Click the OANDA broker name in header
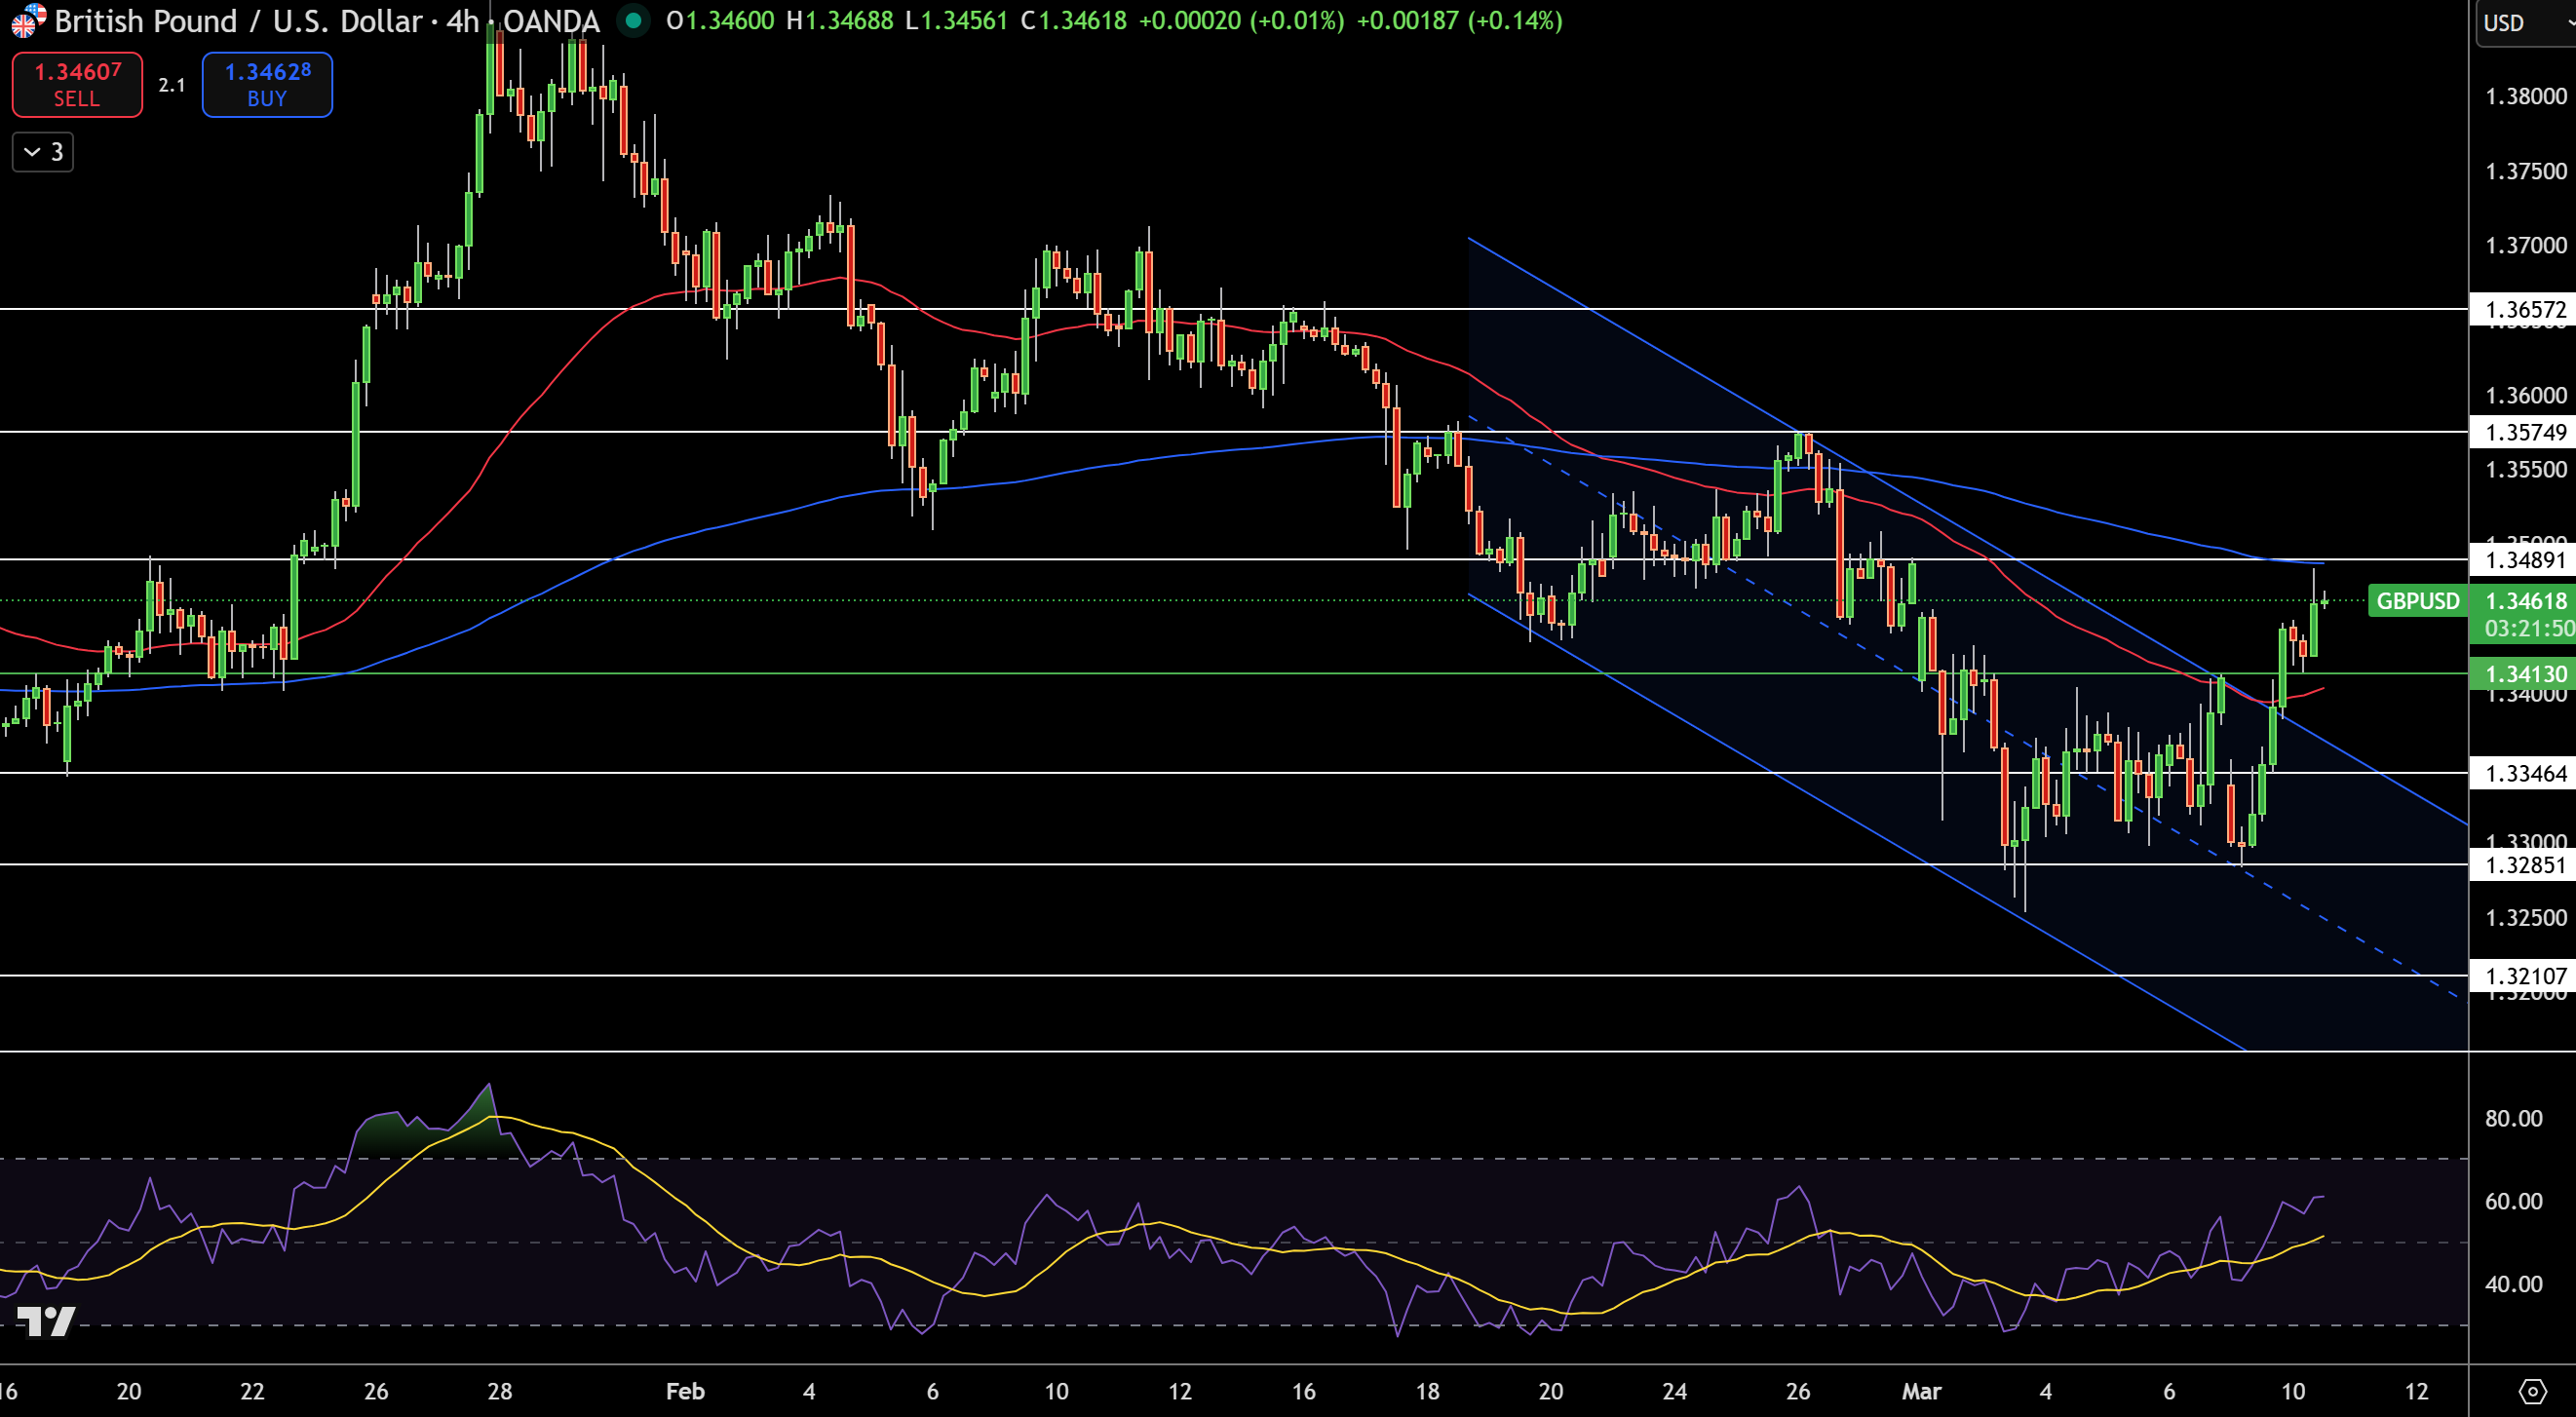Screen dimensions: 2576x1417 (x=551, y=21)
